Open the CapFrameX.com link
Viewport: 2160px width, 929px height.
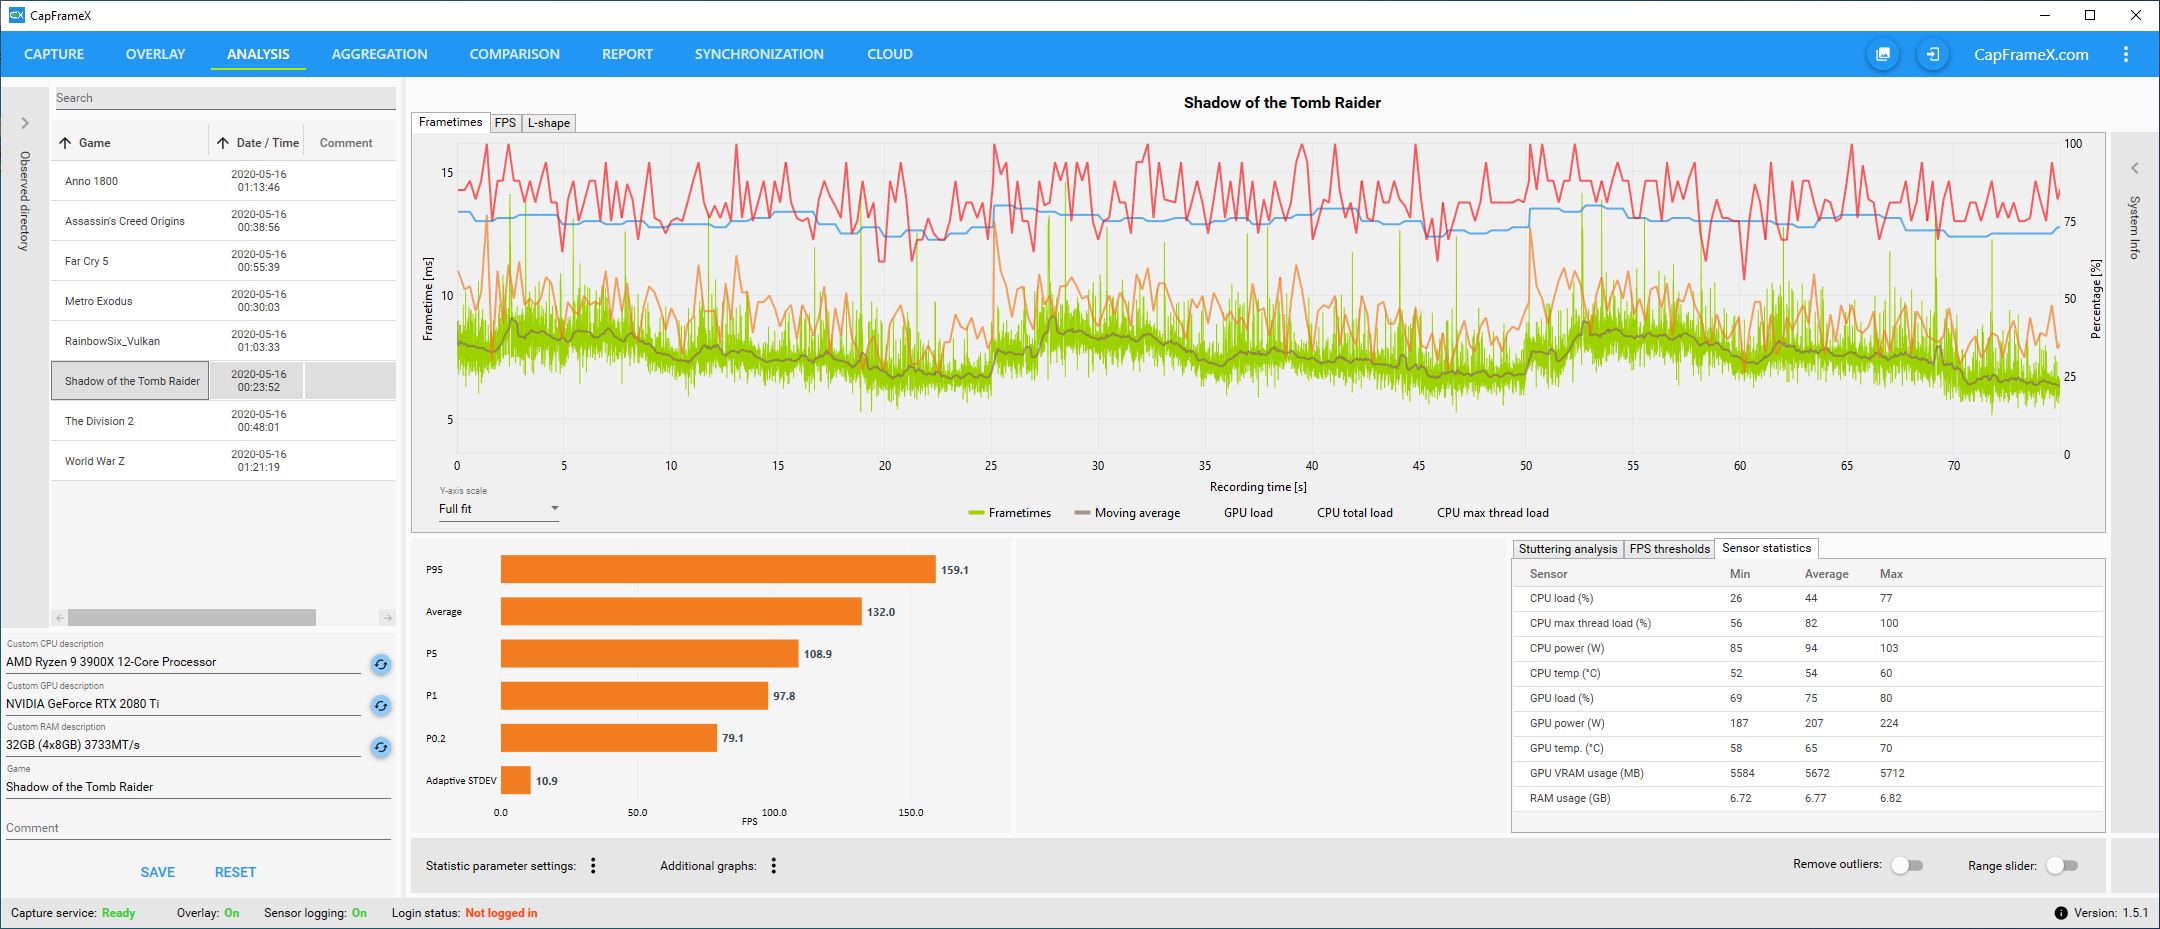[2031, 55]
